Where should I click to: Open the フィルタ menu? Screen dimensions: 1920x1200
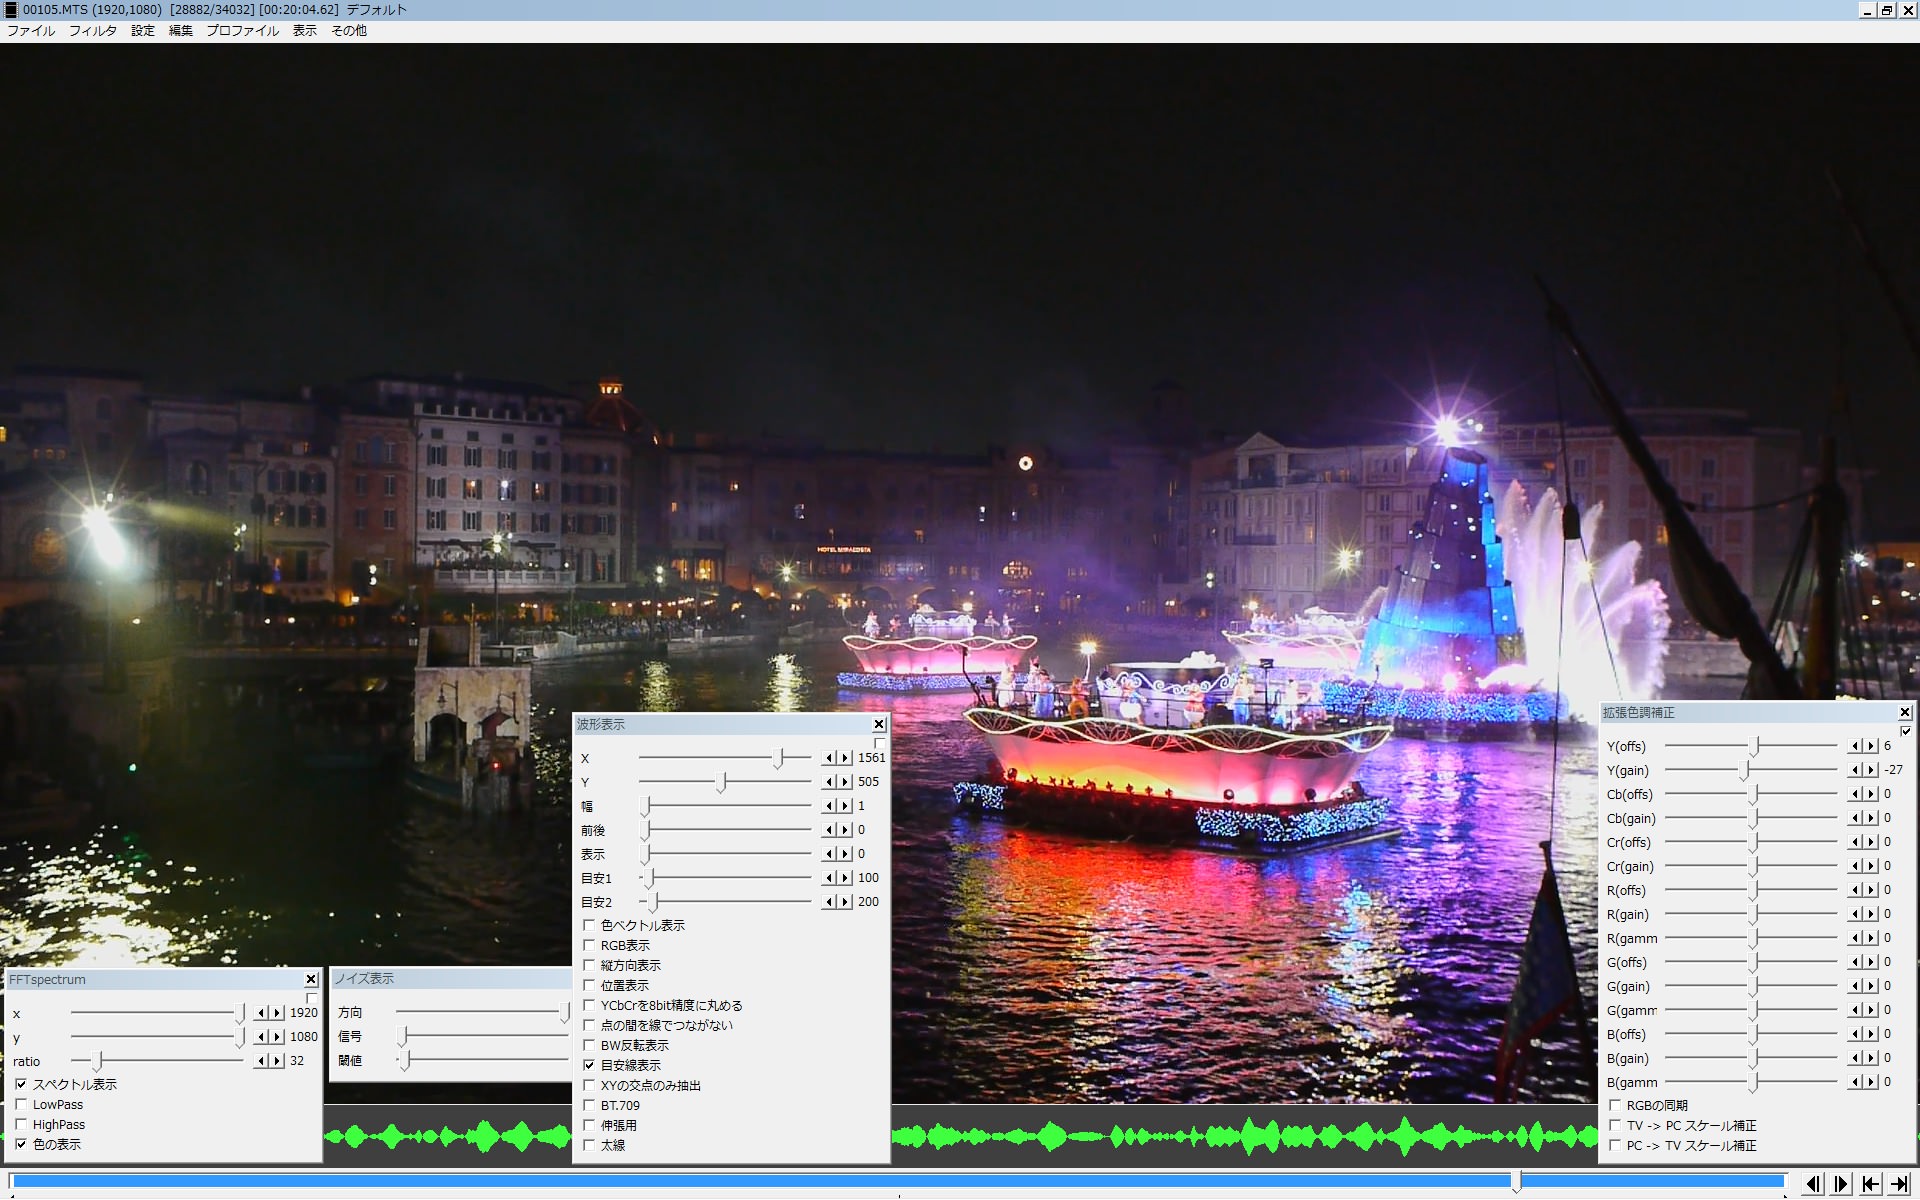point(92,31)
